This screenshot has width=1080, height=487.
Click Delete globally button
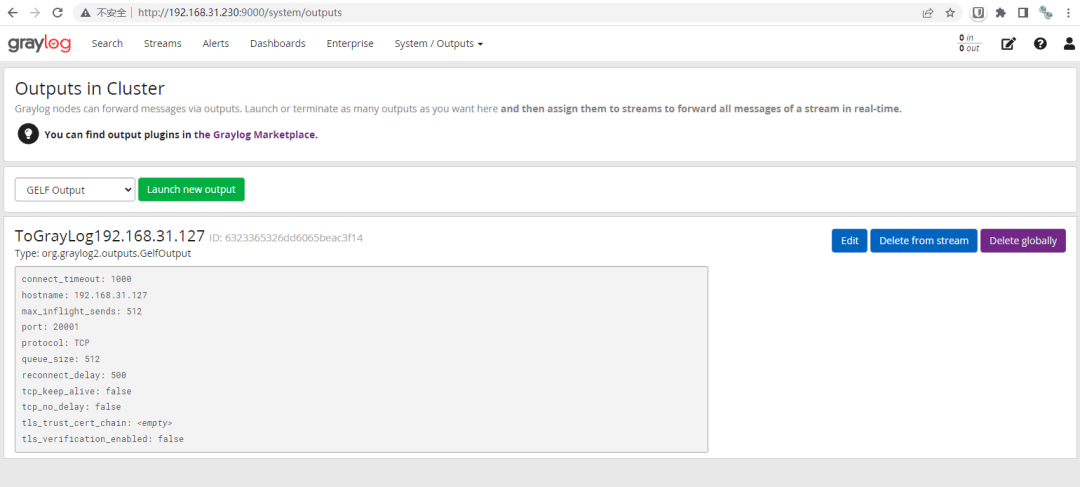point(1023,240)
